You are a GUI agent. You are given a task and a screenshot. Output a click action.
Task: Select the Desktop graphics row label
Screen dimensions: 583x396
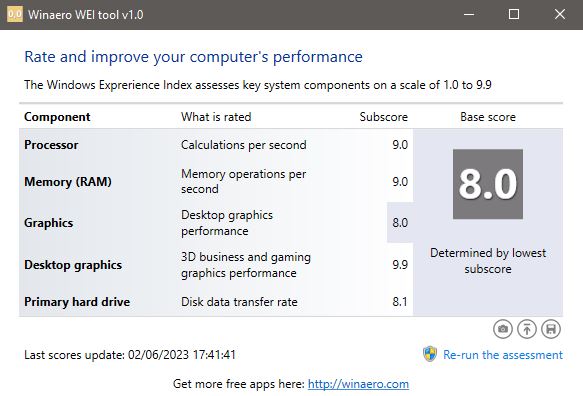click(73, 265)
